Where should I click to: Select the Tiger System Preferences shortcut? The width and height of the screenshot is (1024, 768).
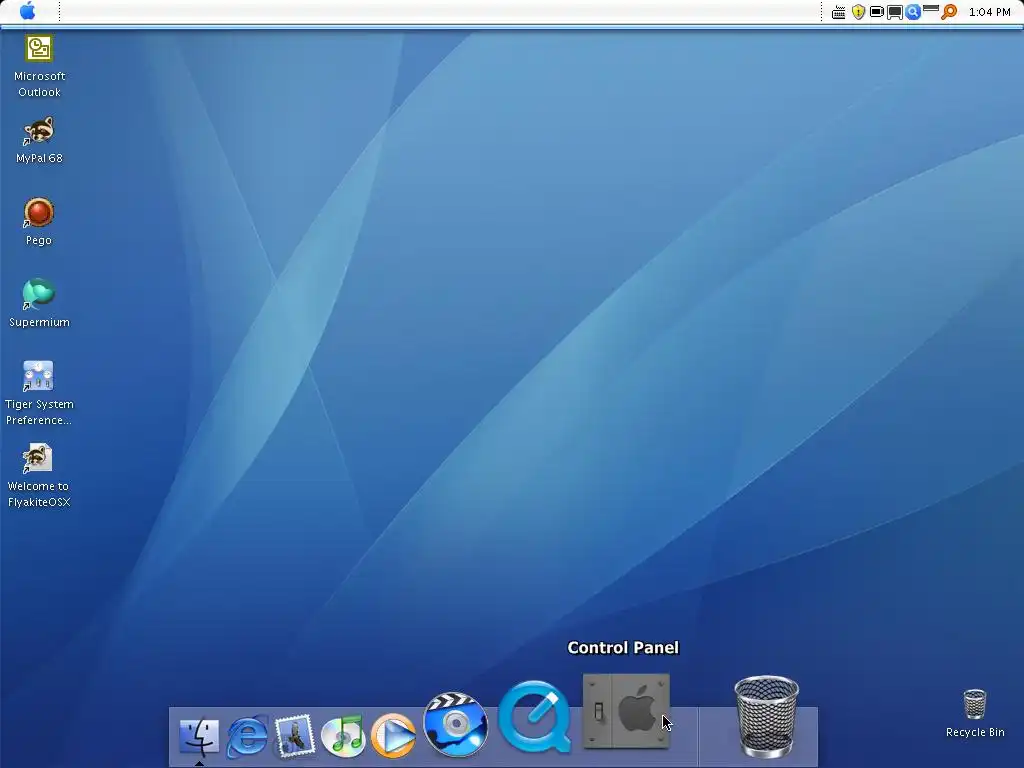38,376
